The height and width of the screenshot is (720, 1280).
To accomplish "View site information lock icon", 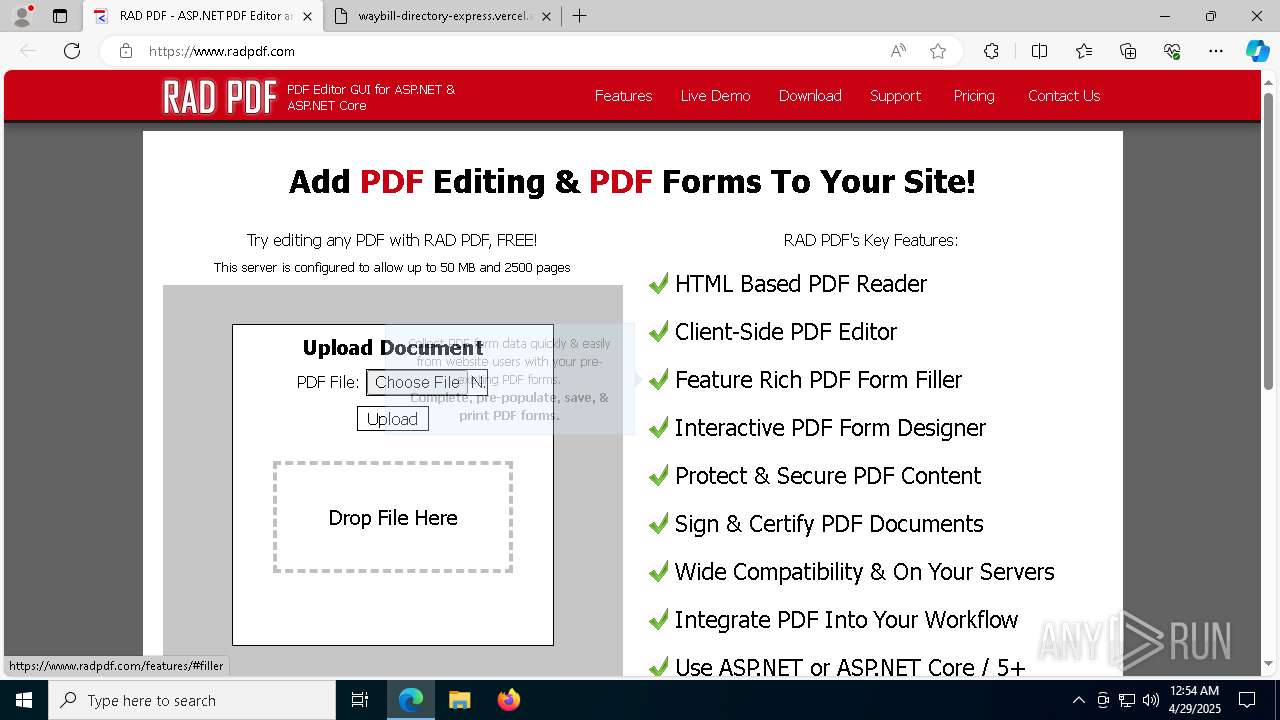I will (126, 51).
